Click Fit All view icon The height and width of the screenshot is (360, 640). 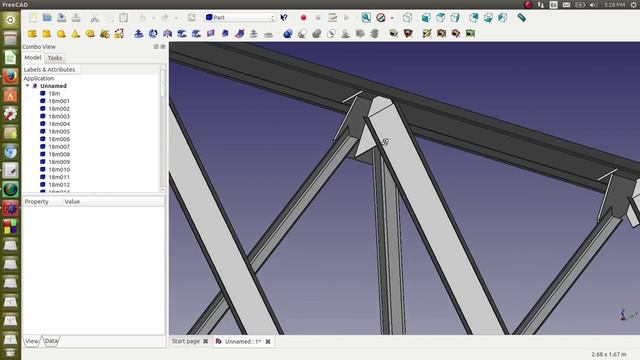pyautogui.click(x=366, y=18)
